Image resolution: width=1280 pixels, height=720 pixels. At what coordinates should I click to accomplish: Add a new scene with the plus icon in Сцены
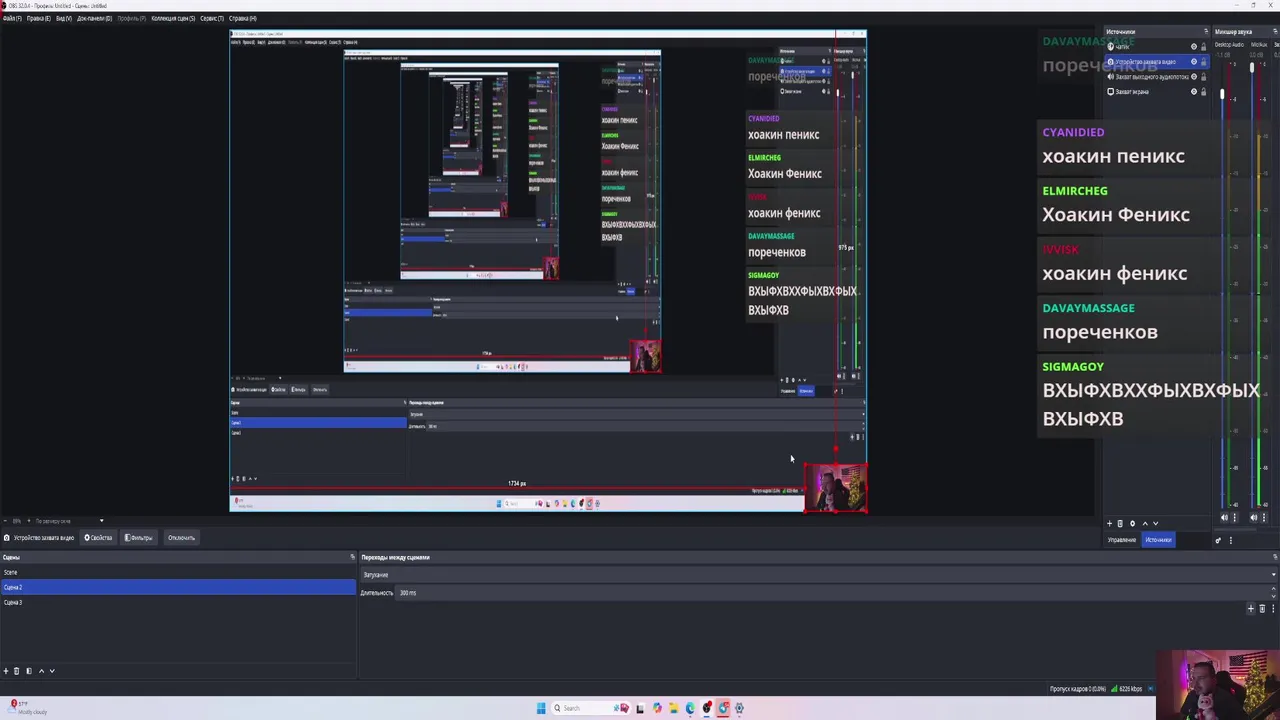[5, 671]
